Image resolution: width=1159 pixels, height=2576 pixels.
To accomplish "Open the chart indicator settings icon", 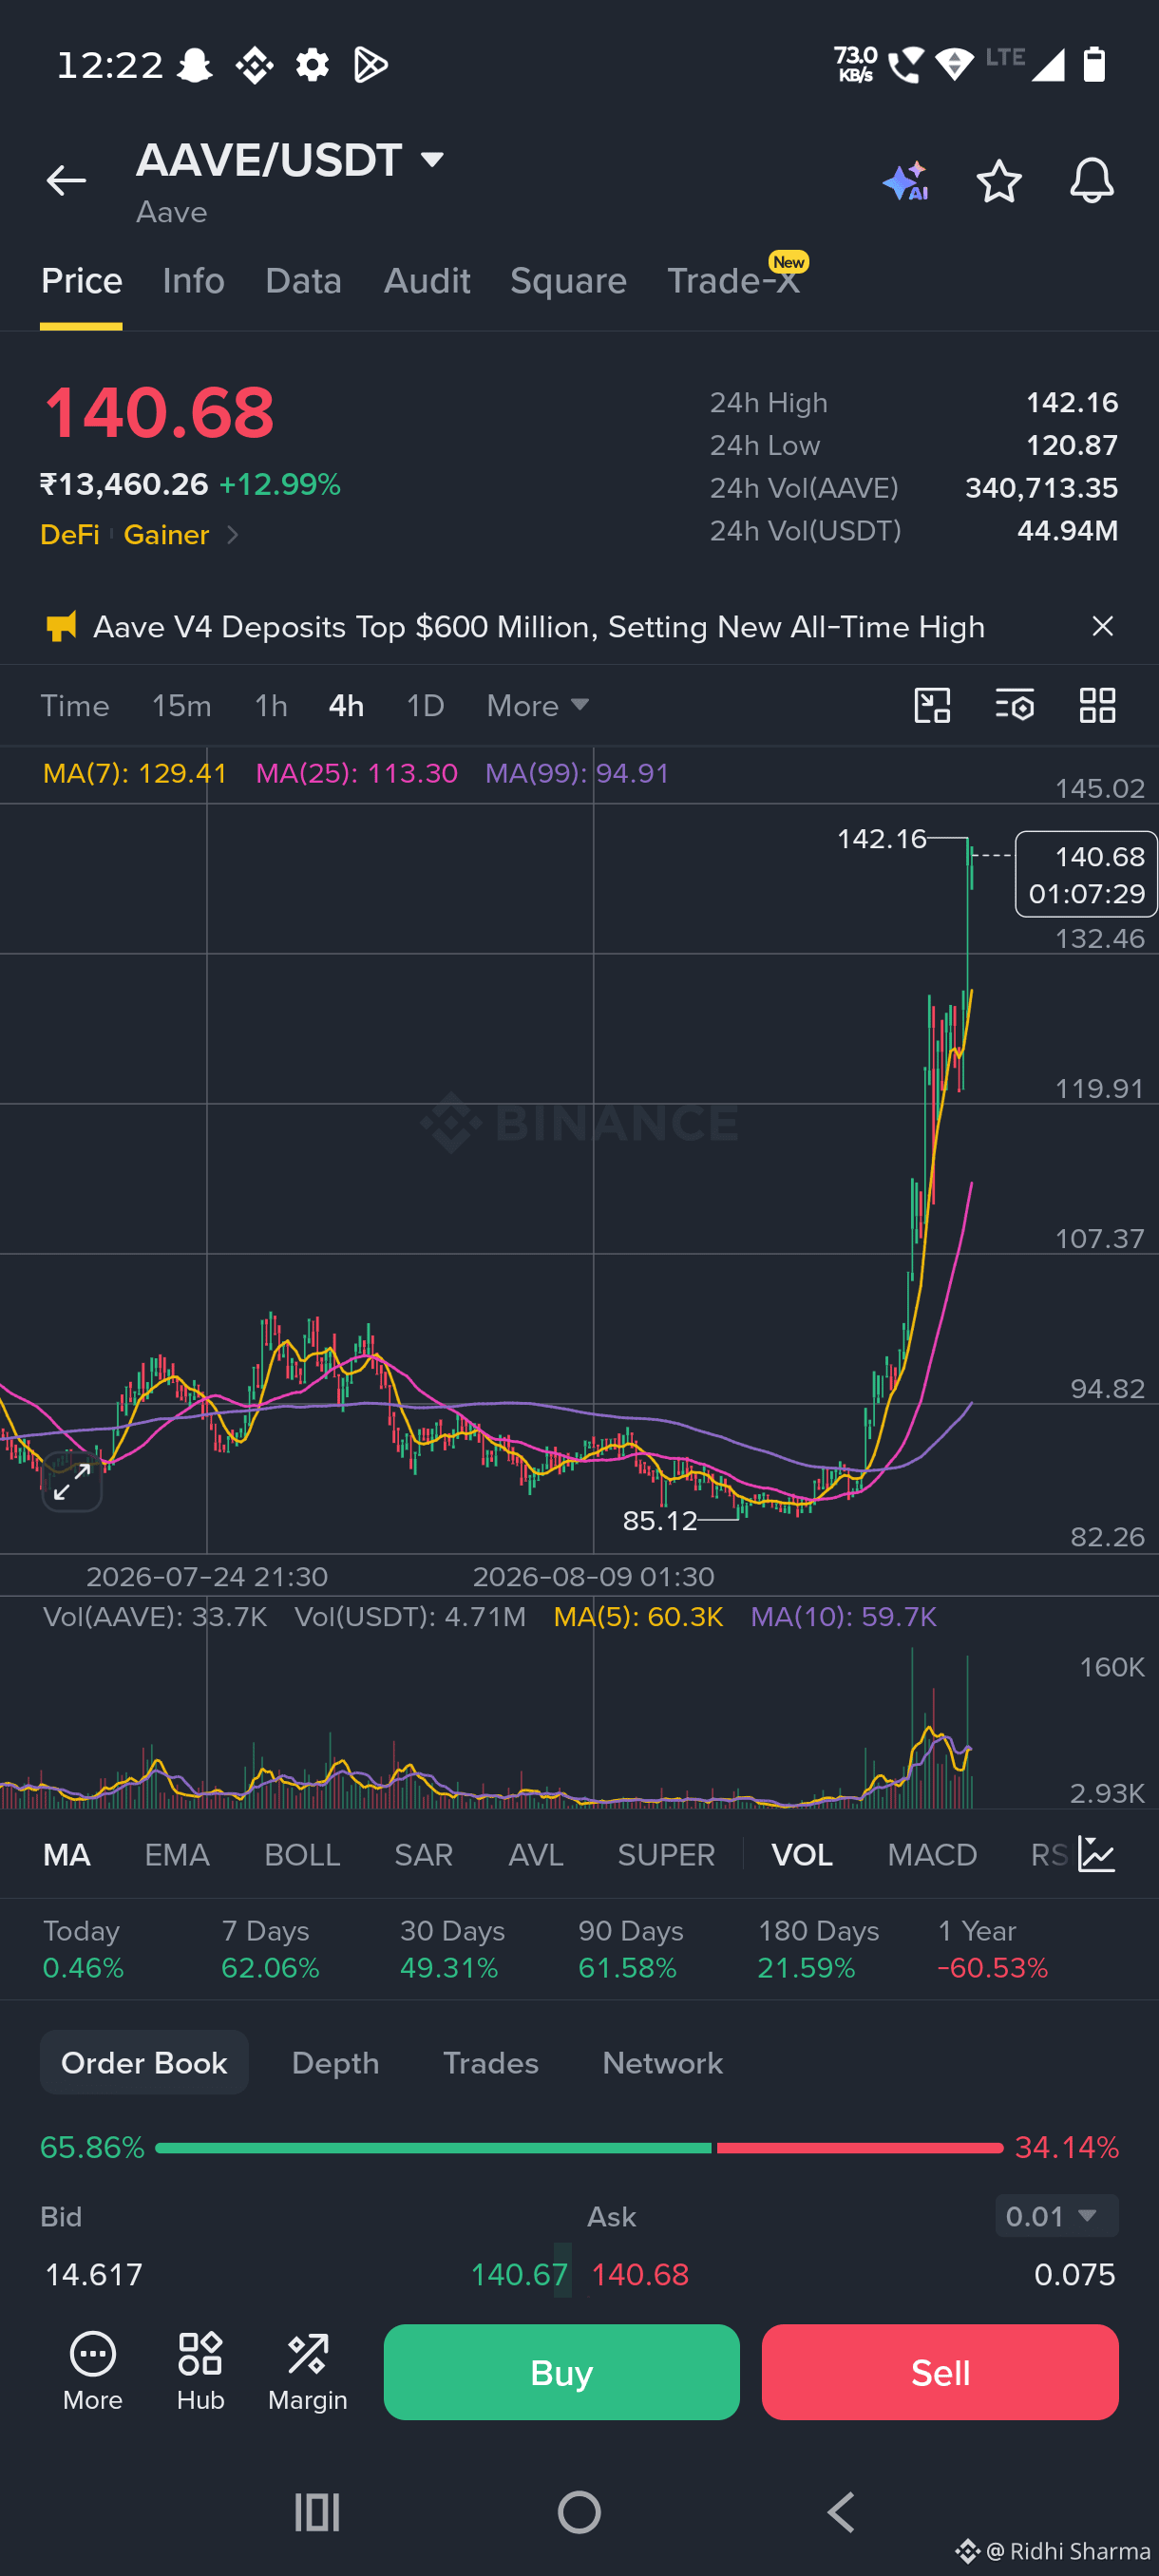I will pyautogui.click(x=1014, y=705).
